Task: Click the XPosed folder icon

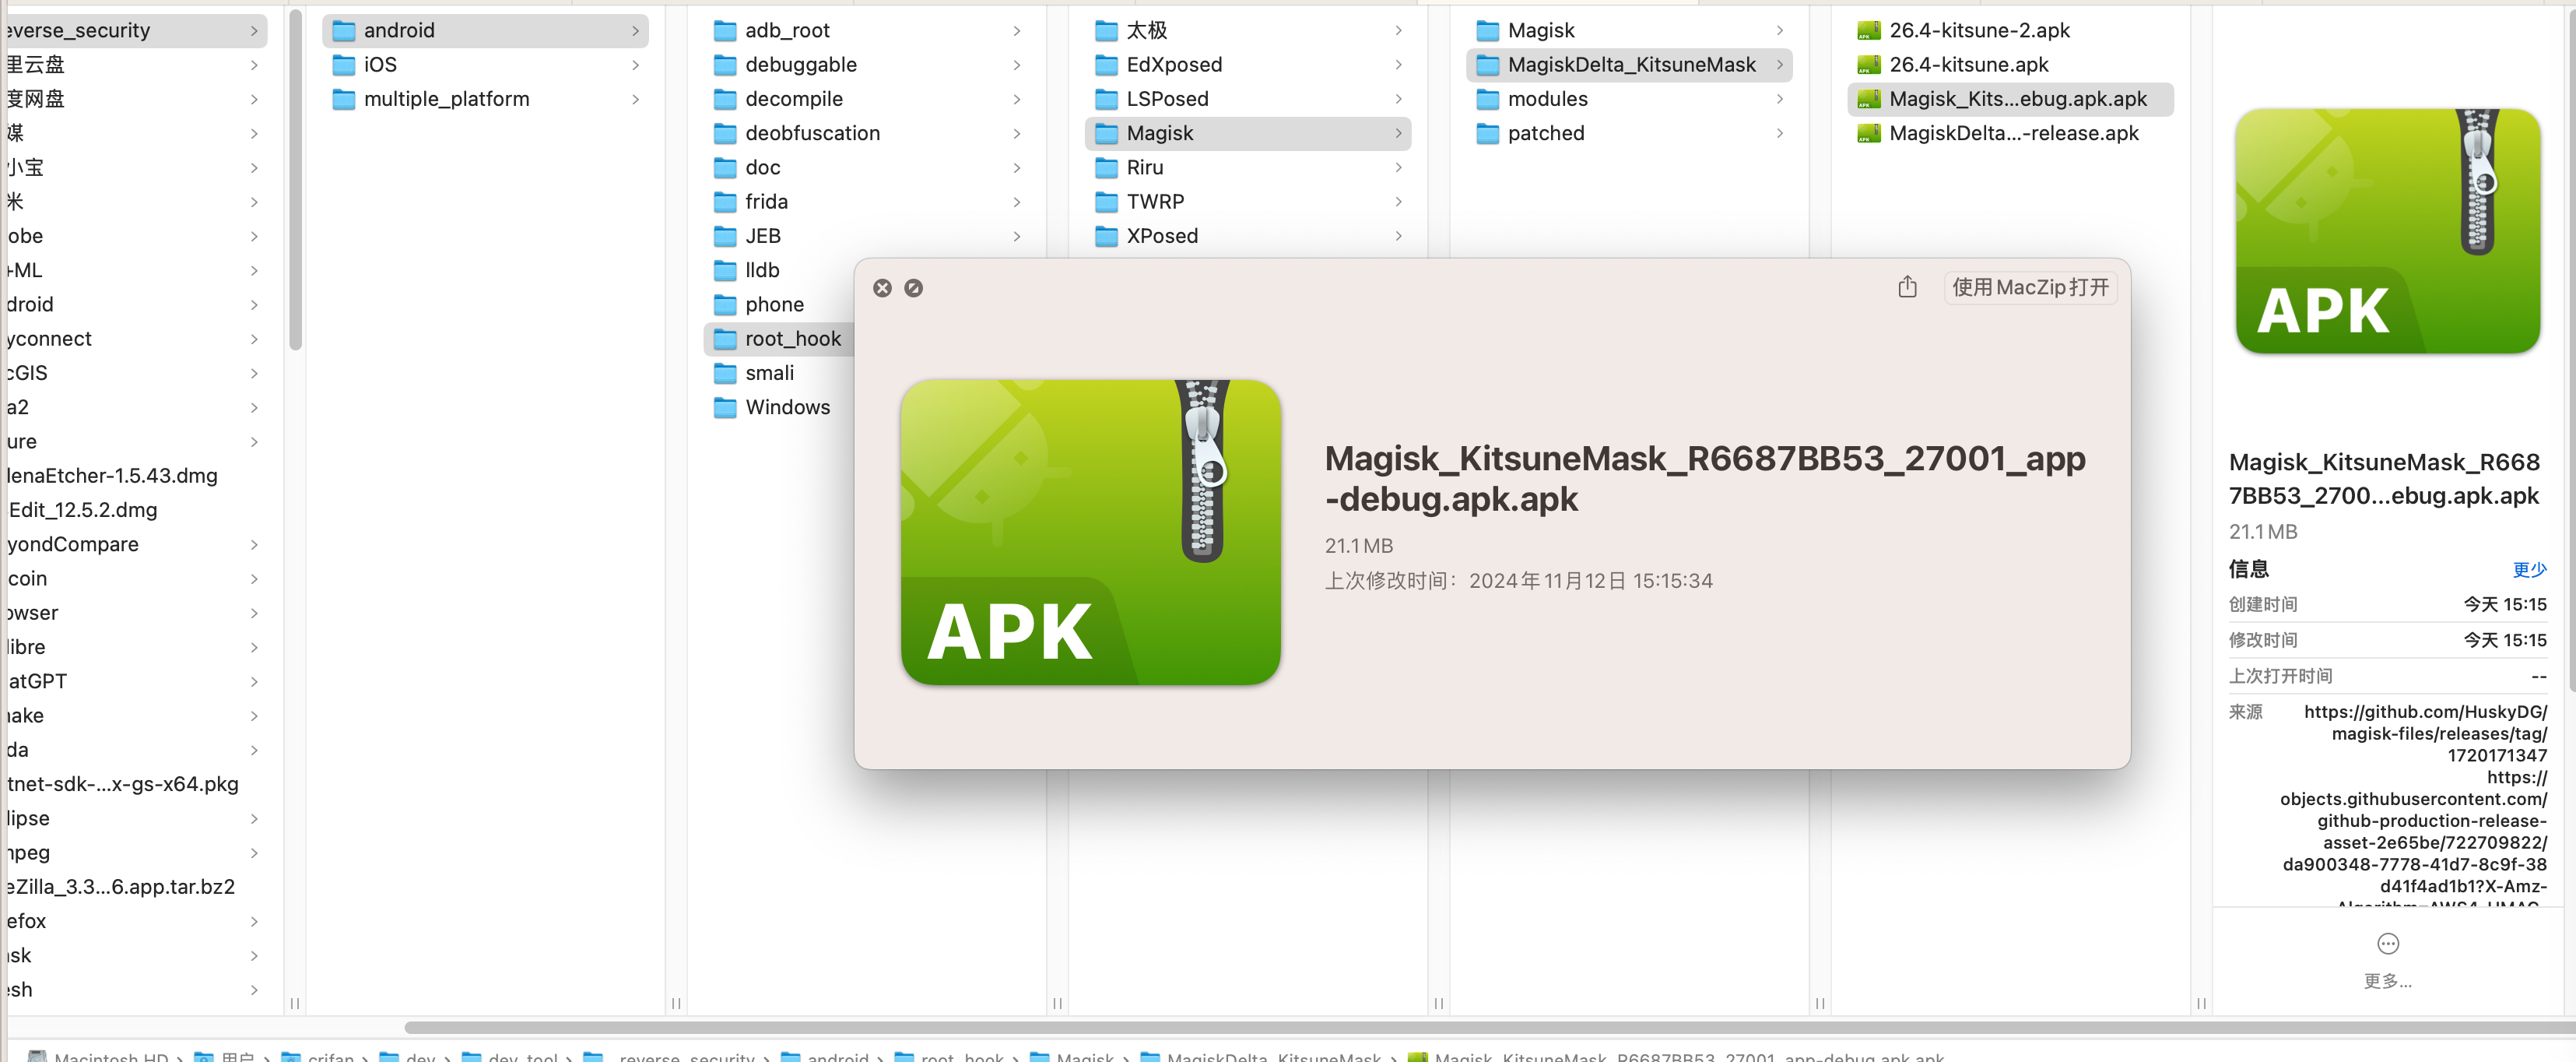Action: tap(1106, 236)
